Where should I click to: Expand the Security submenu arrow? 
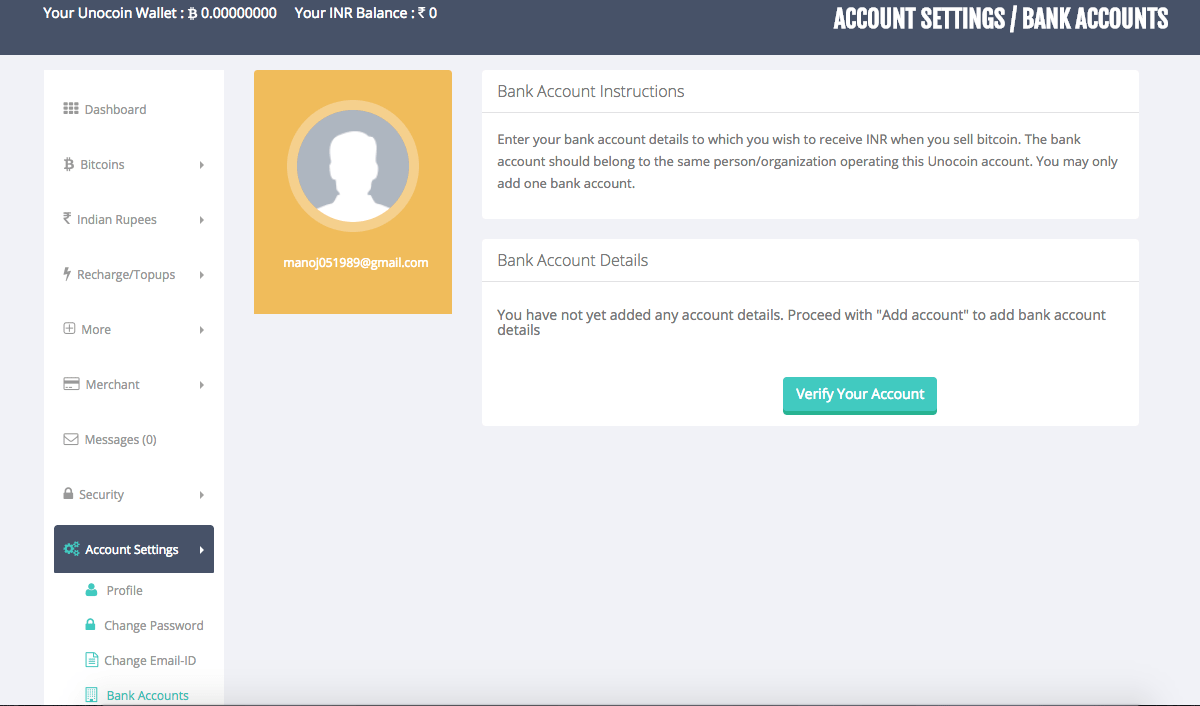201,495
